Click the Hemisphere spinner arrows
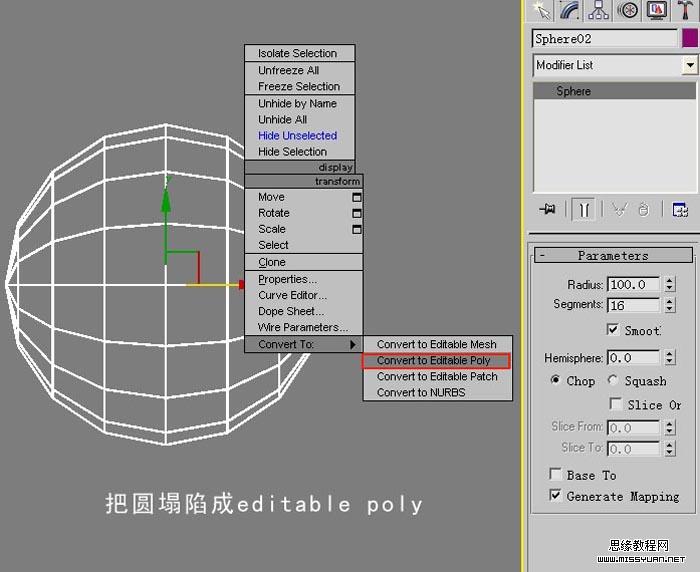 tap(669, 358)
